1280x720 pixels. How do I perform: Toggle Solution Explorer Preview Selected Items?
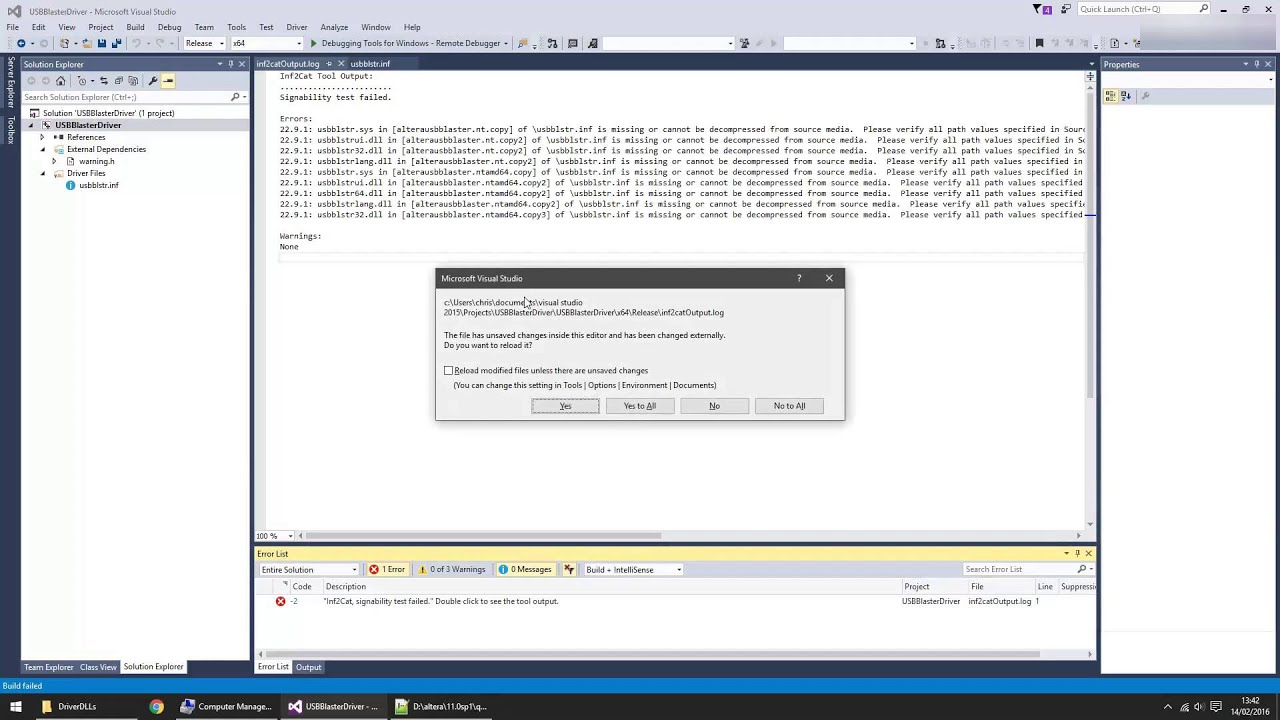pos(168,81)
